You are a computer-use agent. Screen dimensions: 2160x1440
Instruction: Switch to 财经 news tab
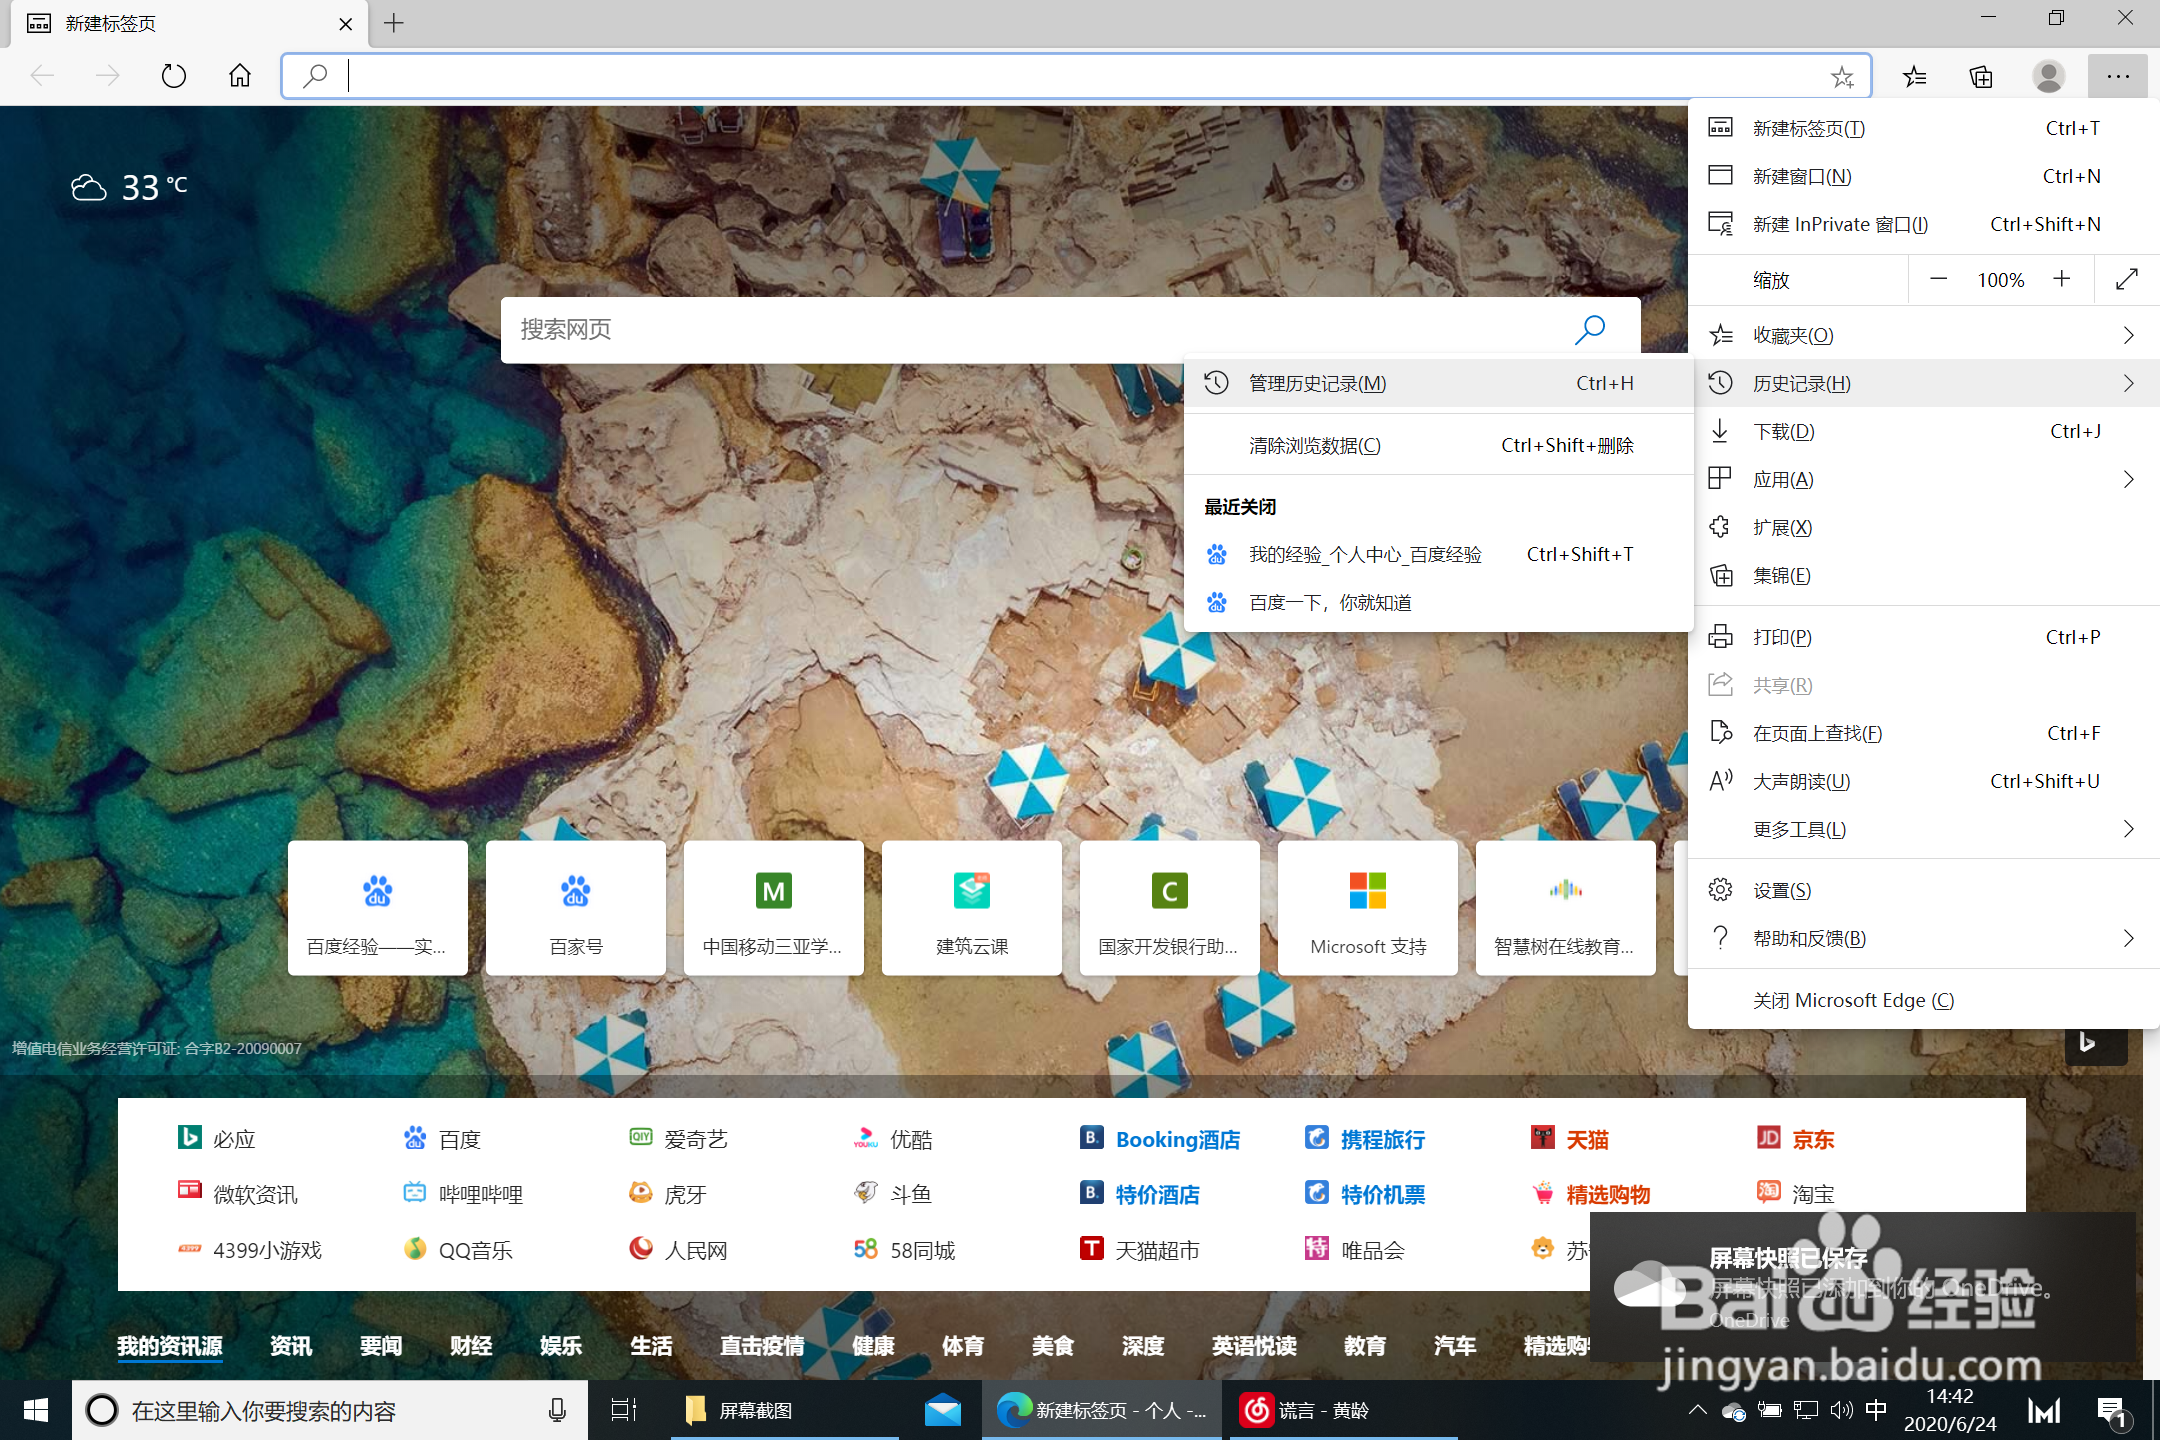click(x=471, y=1346)
